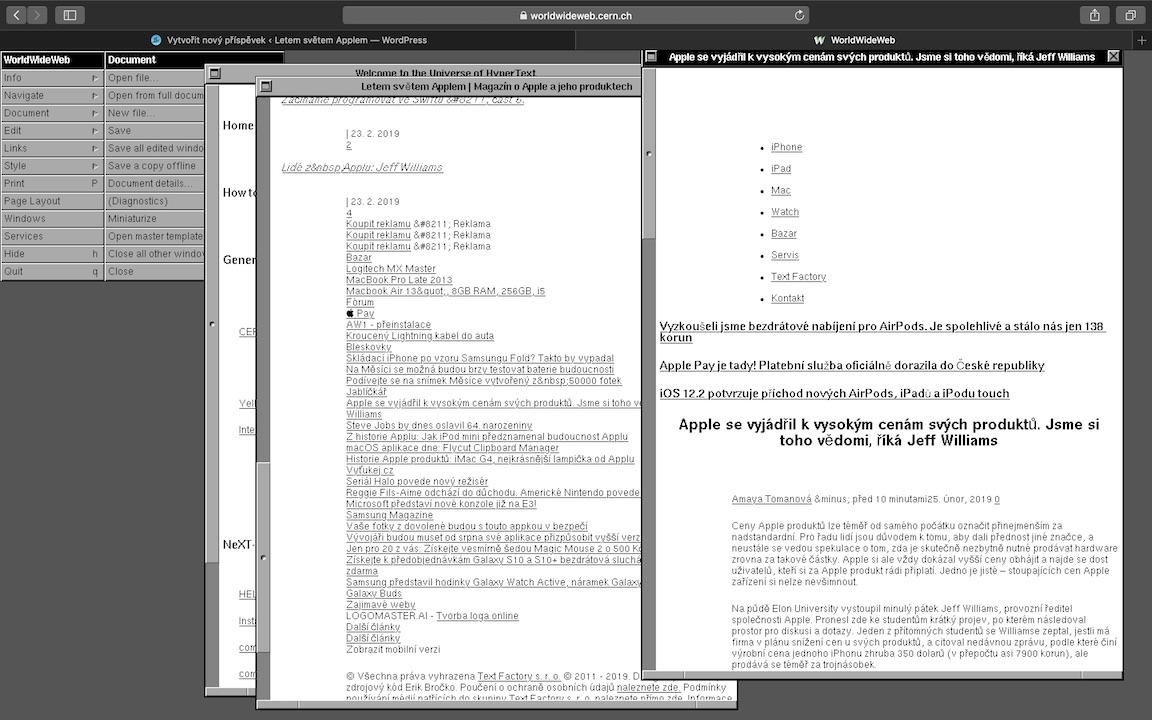This screenshot has width=1152, height=720.
Task: Select Print menu item
Action: pyautogui.click(x=51, y=184)
